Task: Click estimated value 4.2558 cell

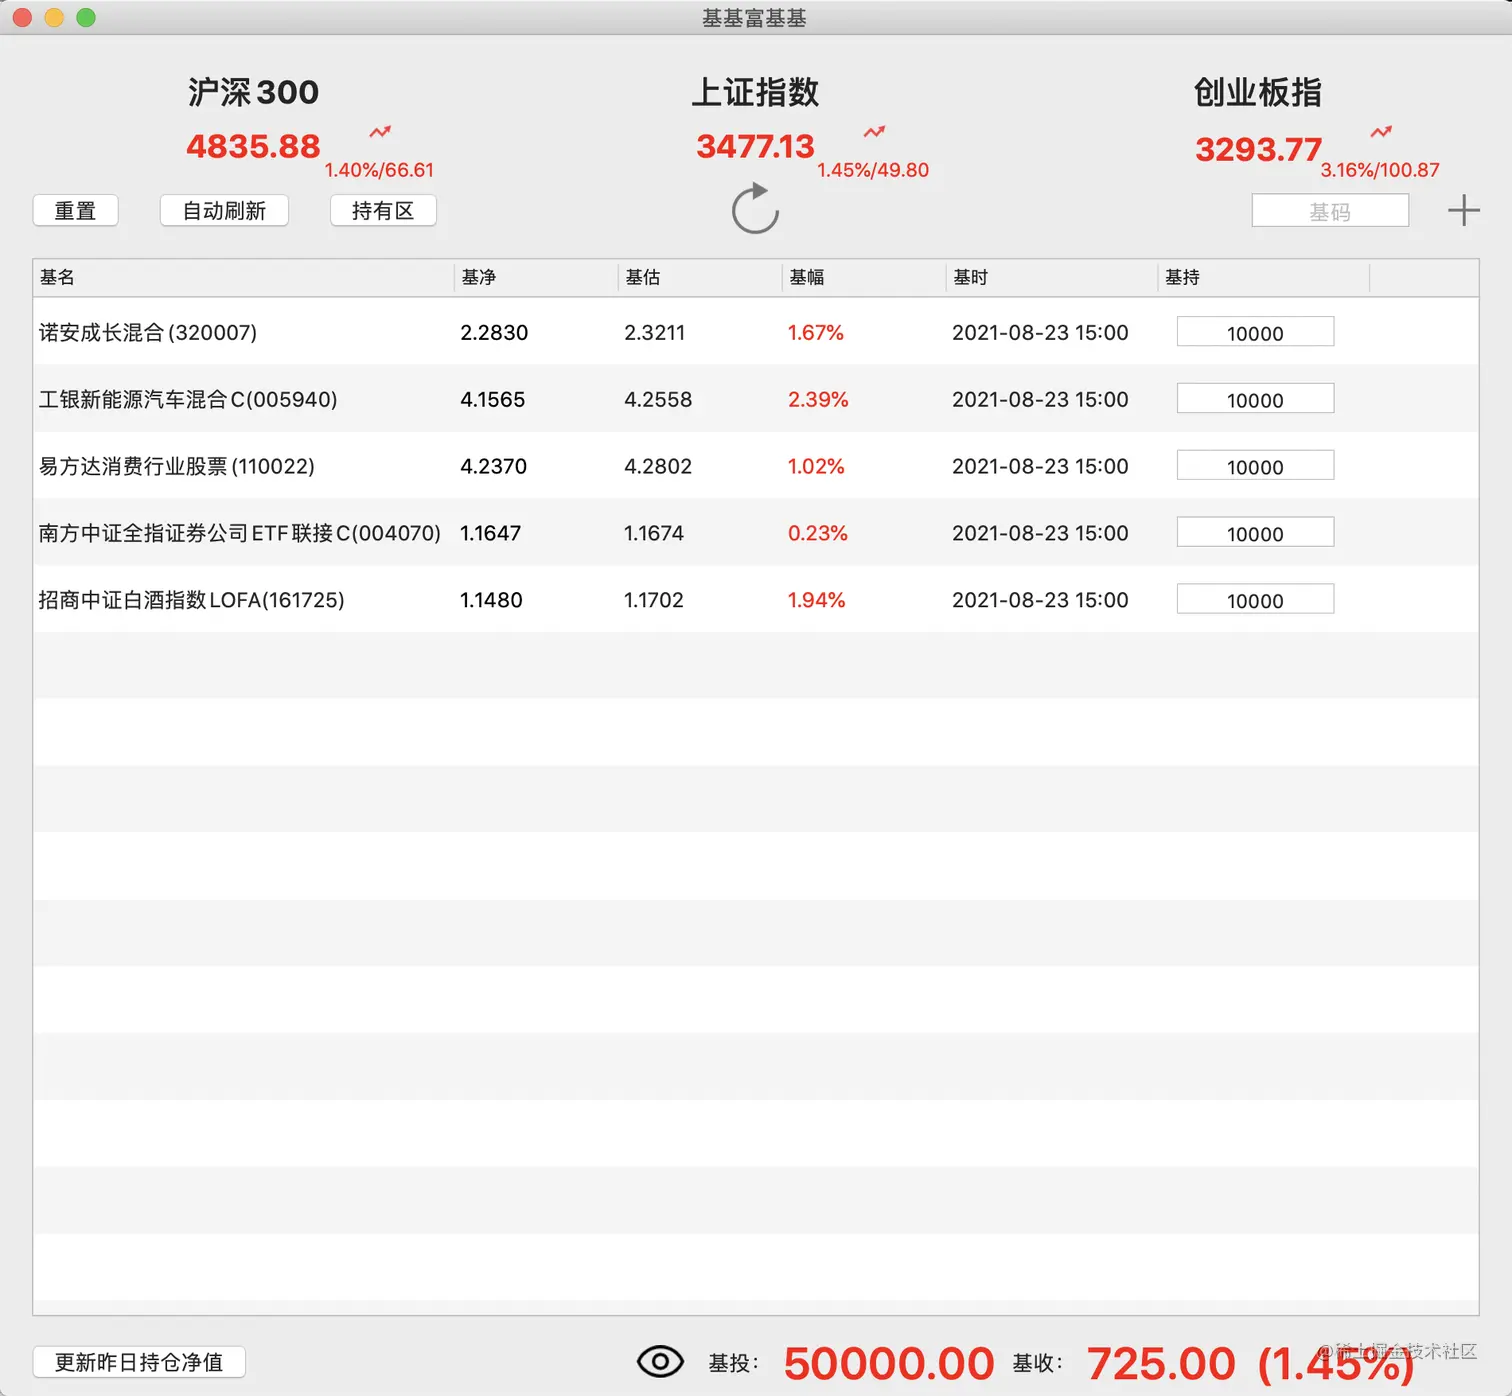Action: [658, 399]
